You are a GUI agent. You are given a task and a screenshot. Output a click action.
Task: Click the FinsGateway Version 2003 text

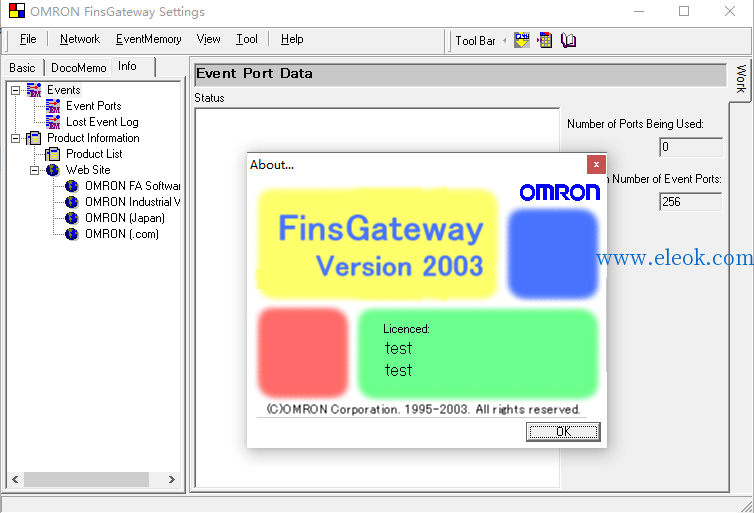click(x=381, y=246)
